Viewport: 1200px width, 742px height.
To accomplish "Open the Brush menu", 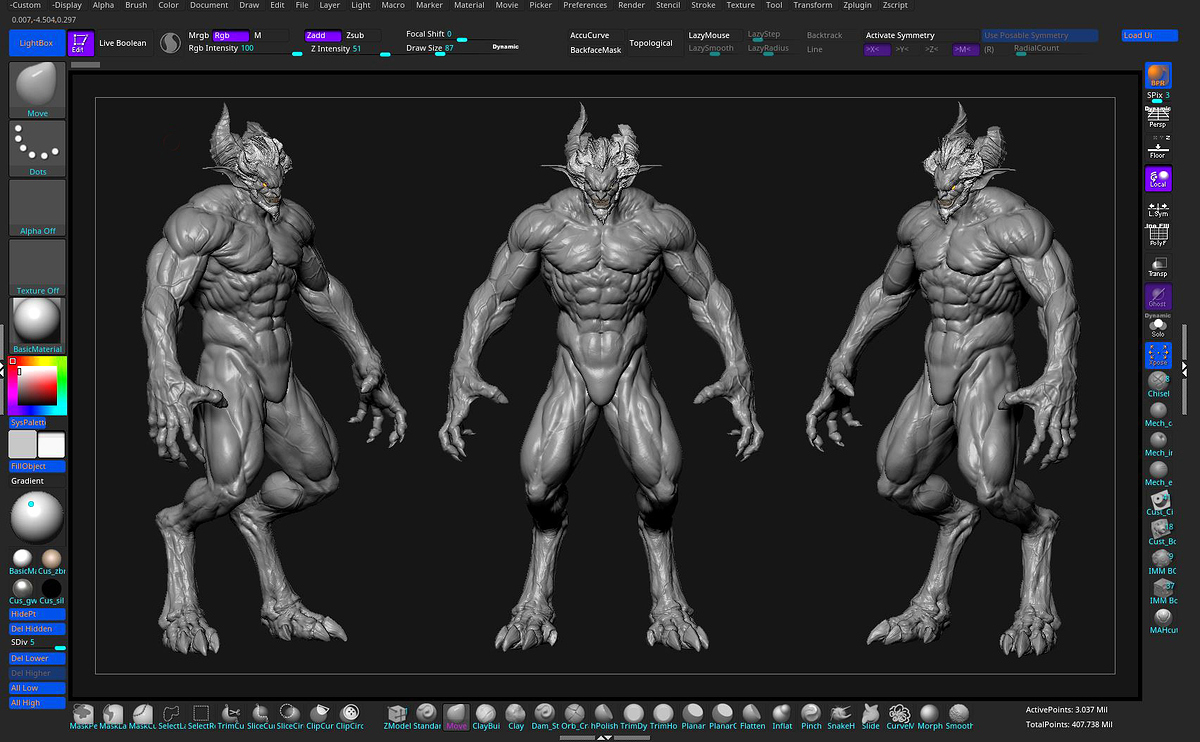I will pos(136,5).
